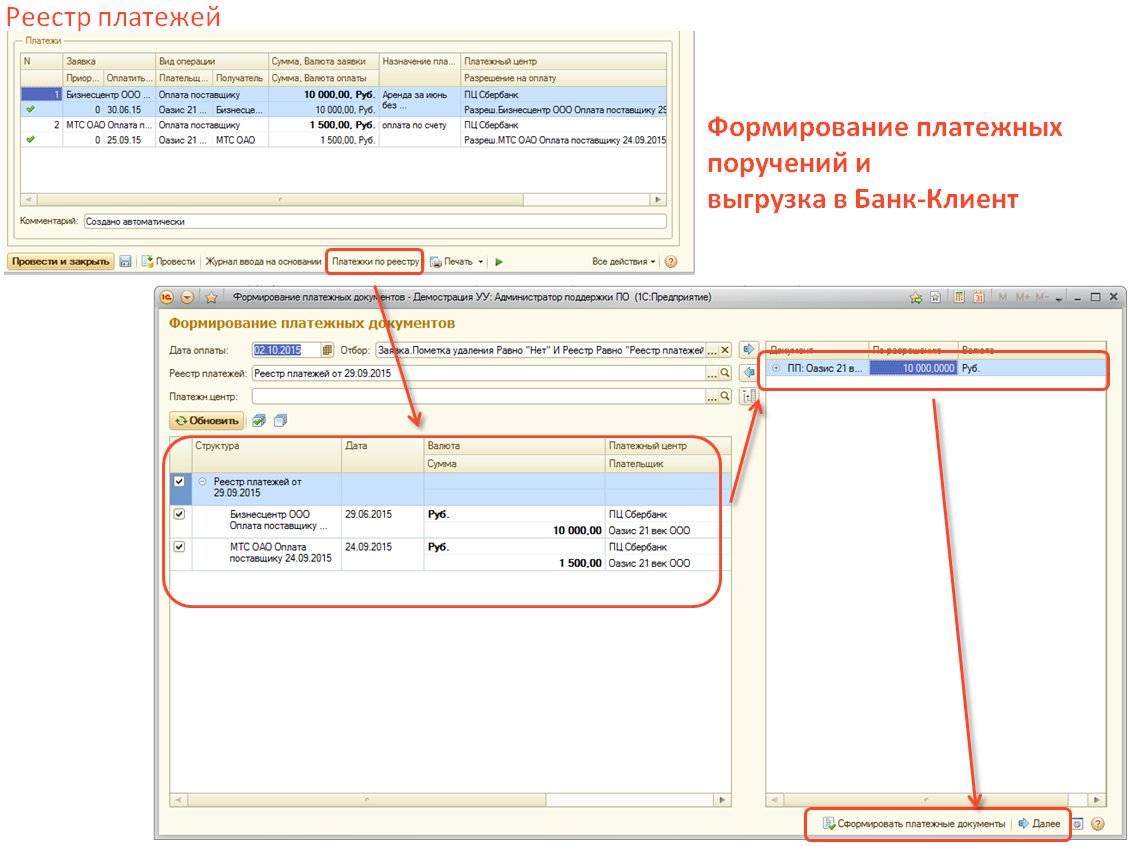Click Сформировать платежные документы button
The image size is (1134, 846).
tap(913, 824)
